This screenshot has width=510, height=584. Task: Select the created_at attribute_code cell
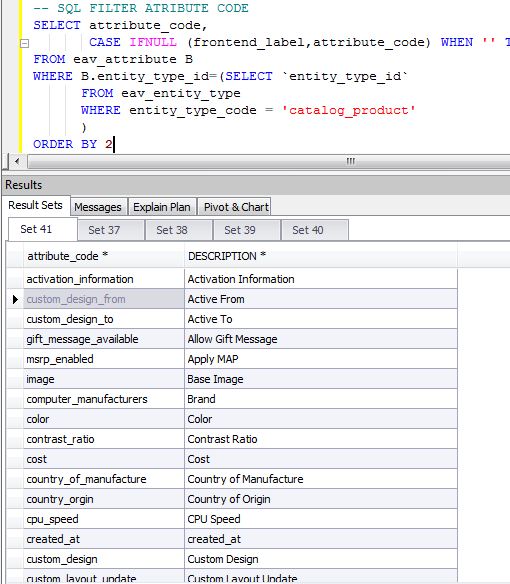pos(104,539)
